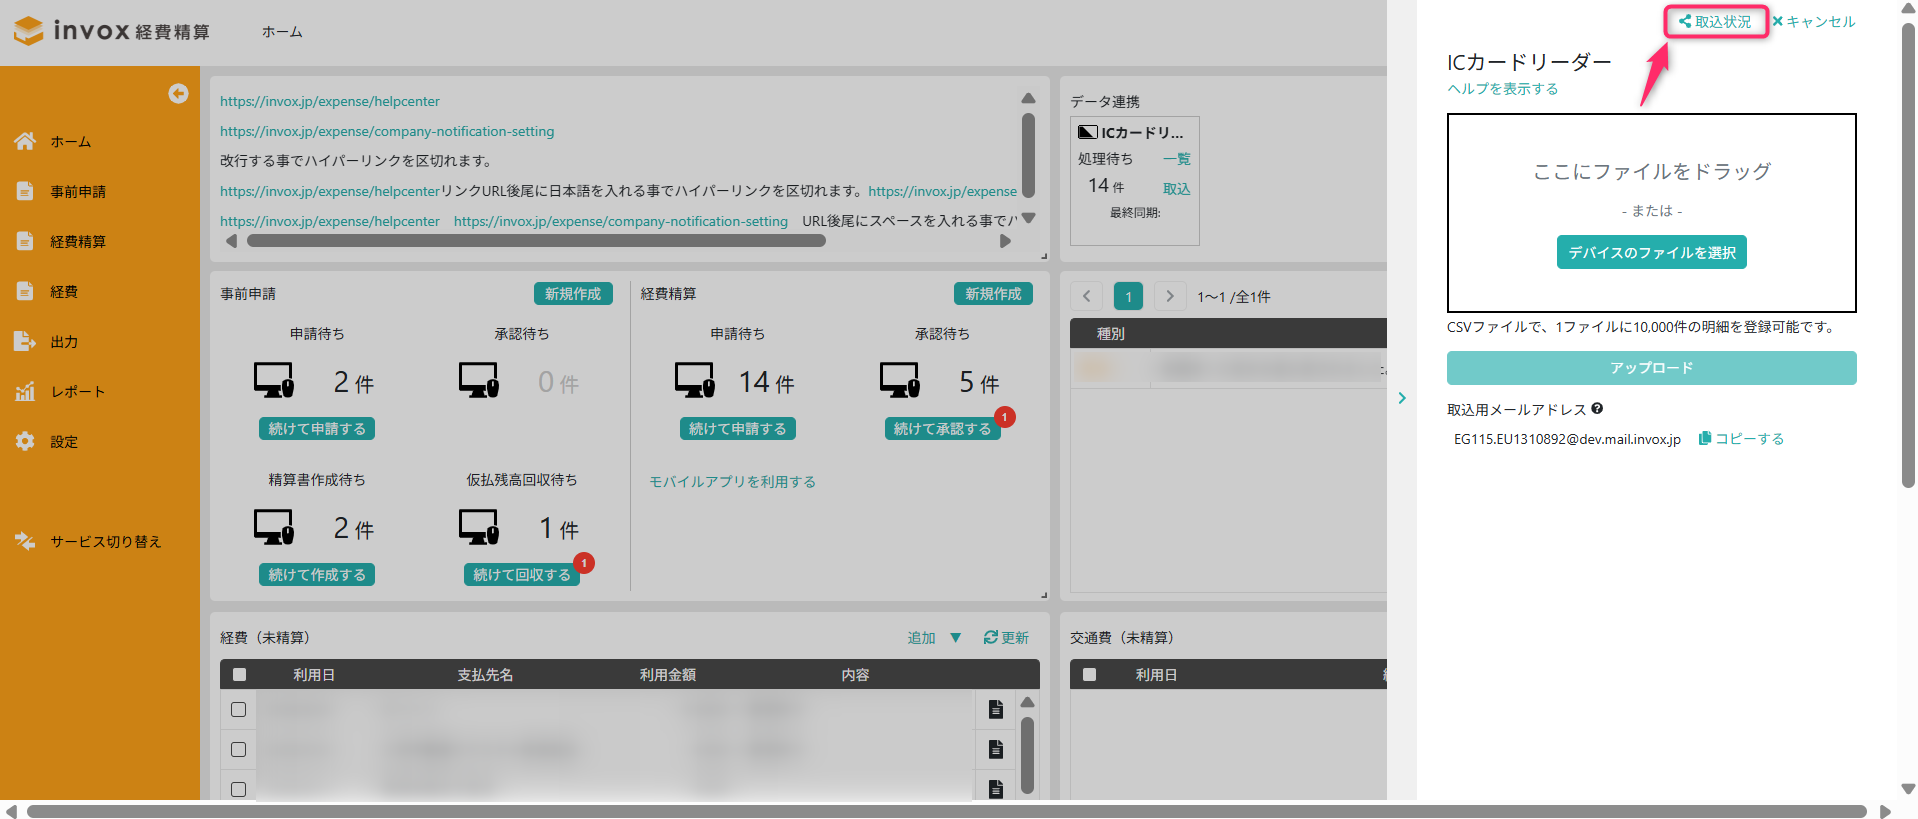
Task: Open the ホーム tab in top bar
Action: 282,32
